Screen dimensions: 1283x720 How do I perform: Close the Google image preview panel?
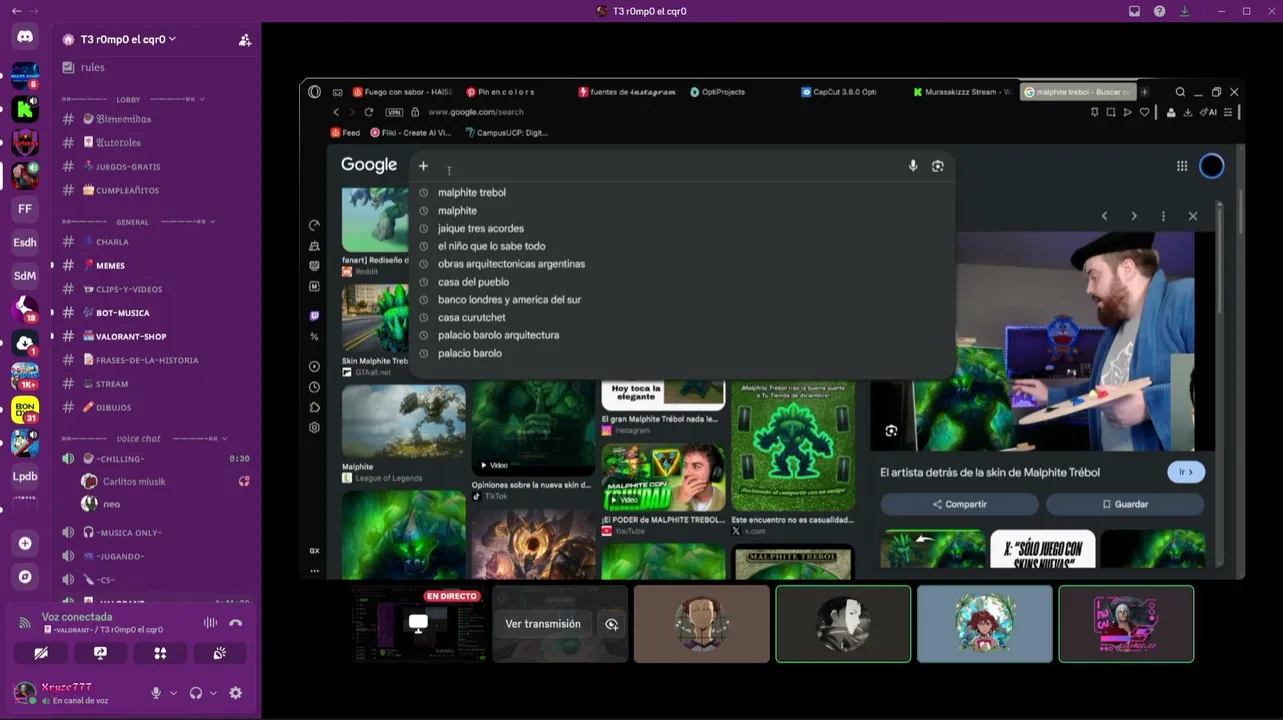1193,216
